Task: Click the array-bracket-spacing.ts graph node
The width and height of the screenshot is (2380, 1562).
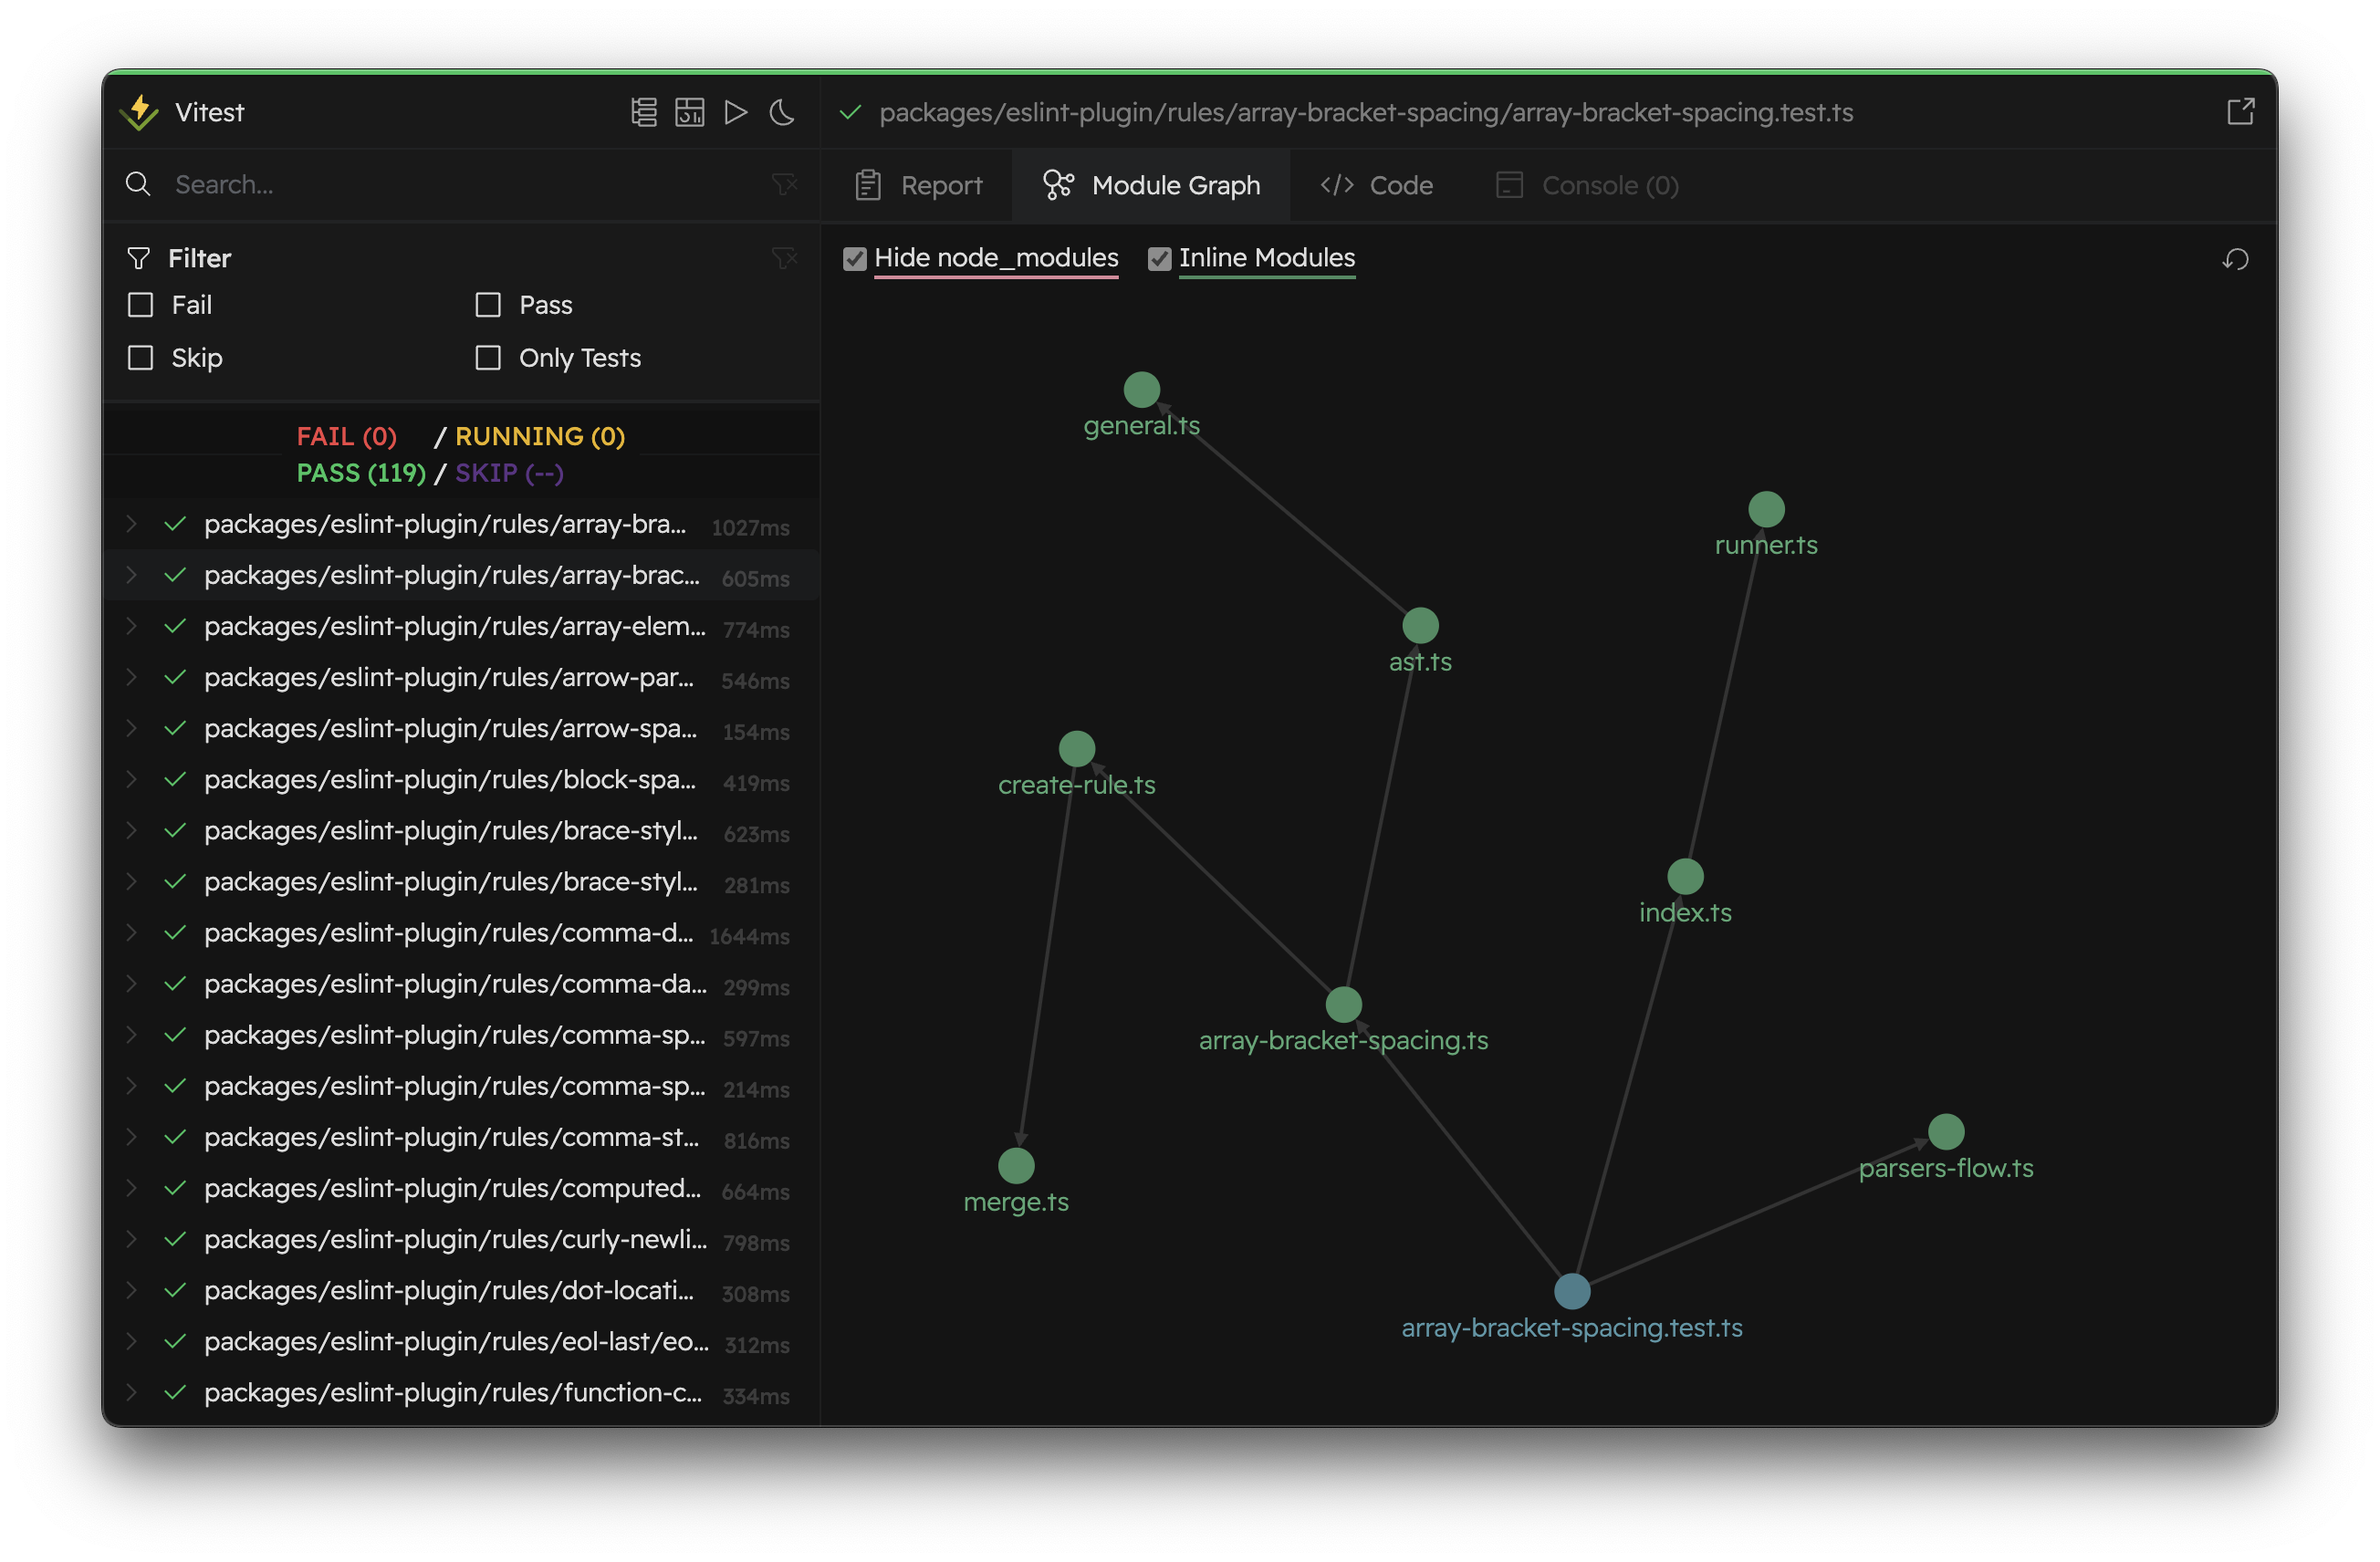Action: point(1344,1005)
